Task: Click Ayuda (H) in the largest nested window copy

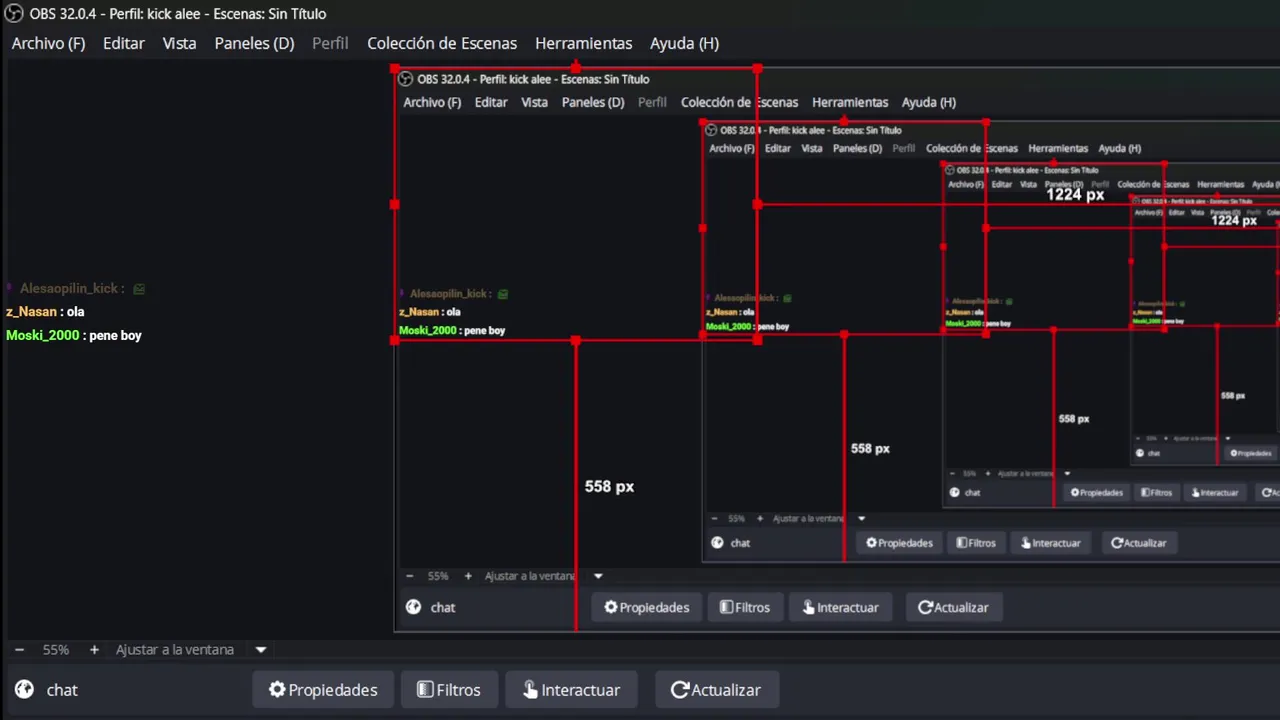Action: point(929,102)
